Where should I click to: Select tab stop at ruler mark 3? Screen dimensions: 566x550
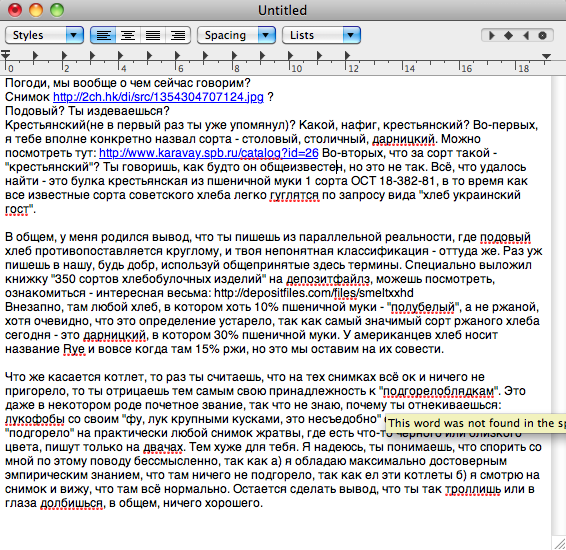coord(92,56)
